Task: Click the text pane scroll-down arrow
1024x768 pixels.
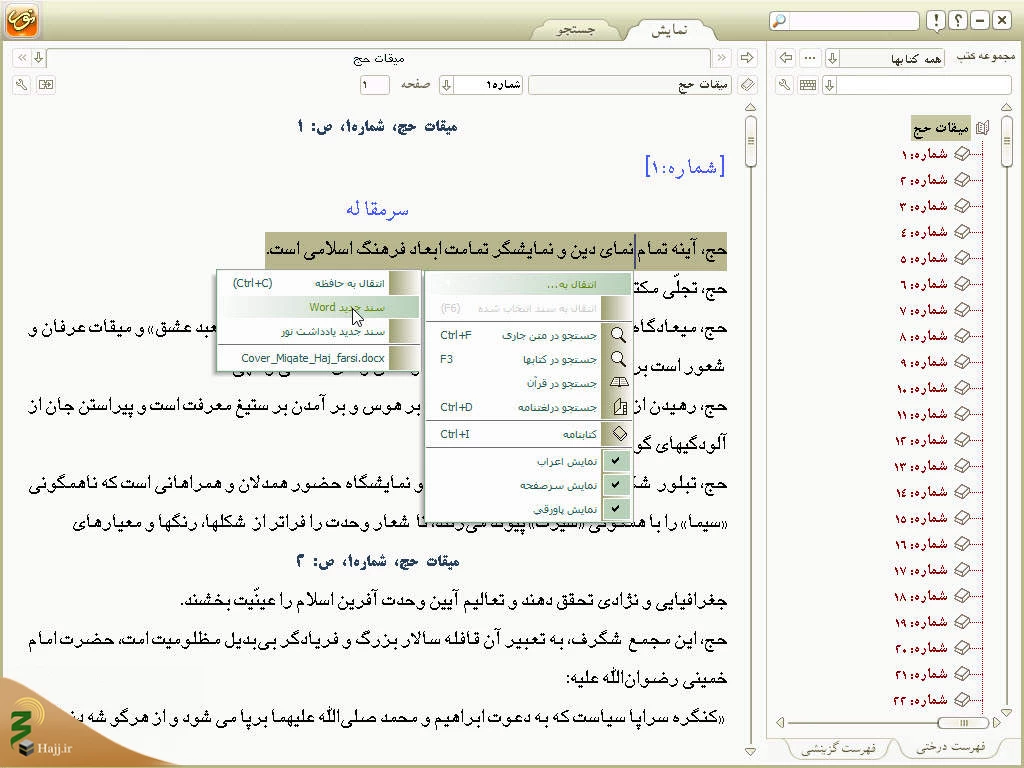Action: coord(750,752)
